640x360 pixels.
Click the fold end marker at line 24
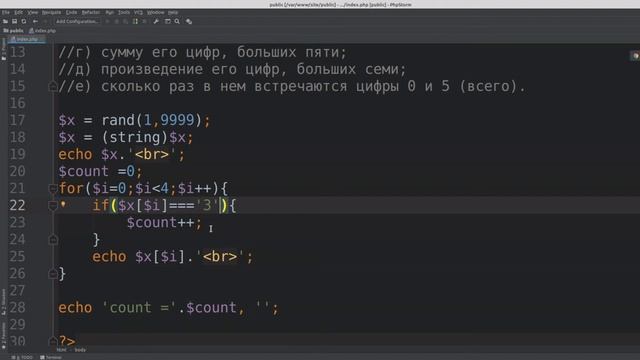(53, 240)
